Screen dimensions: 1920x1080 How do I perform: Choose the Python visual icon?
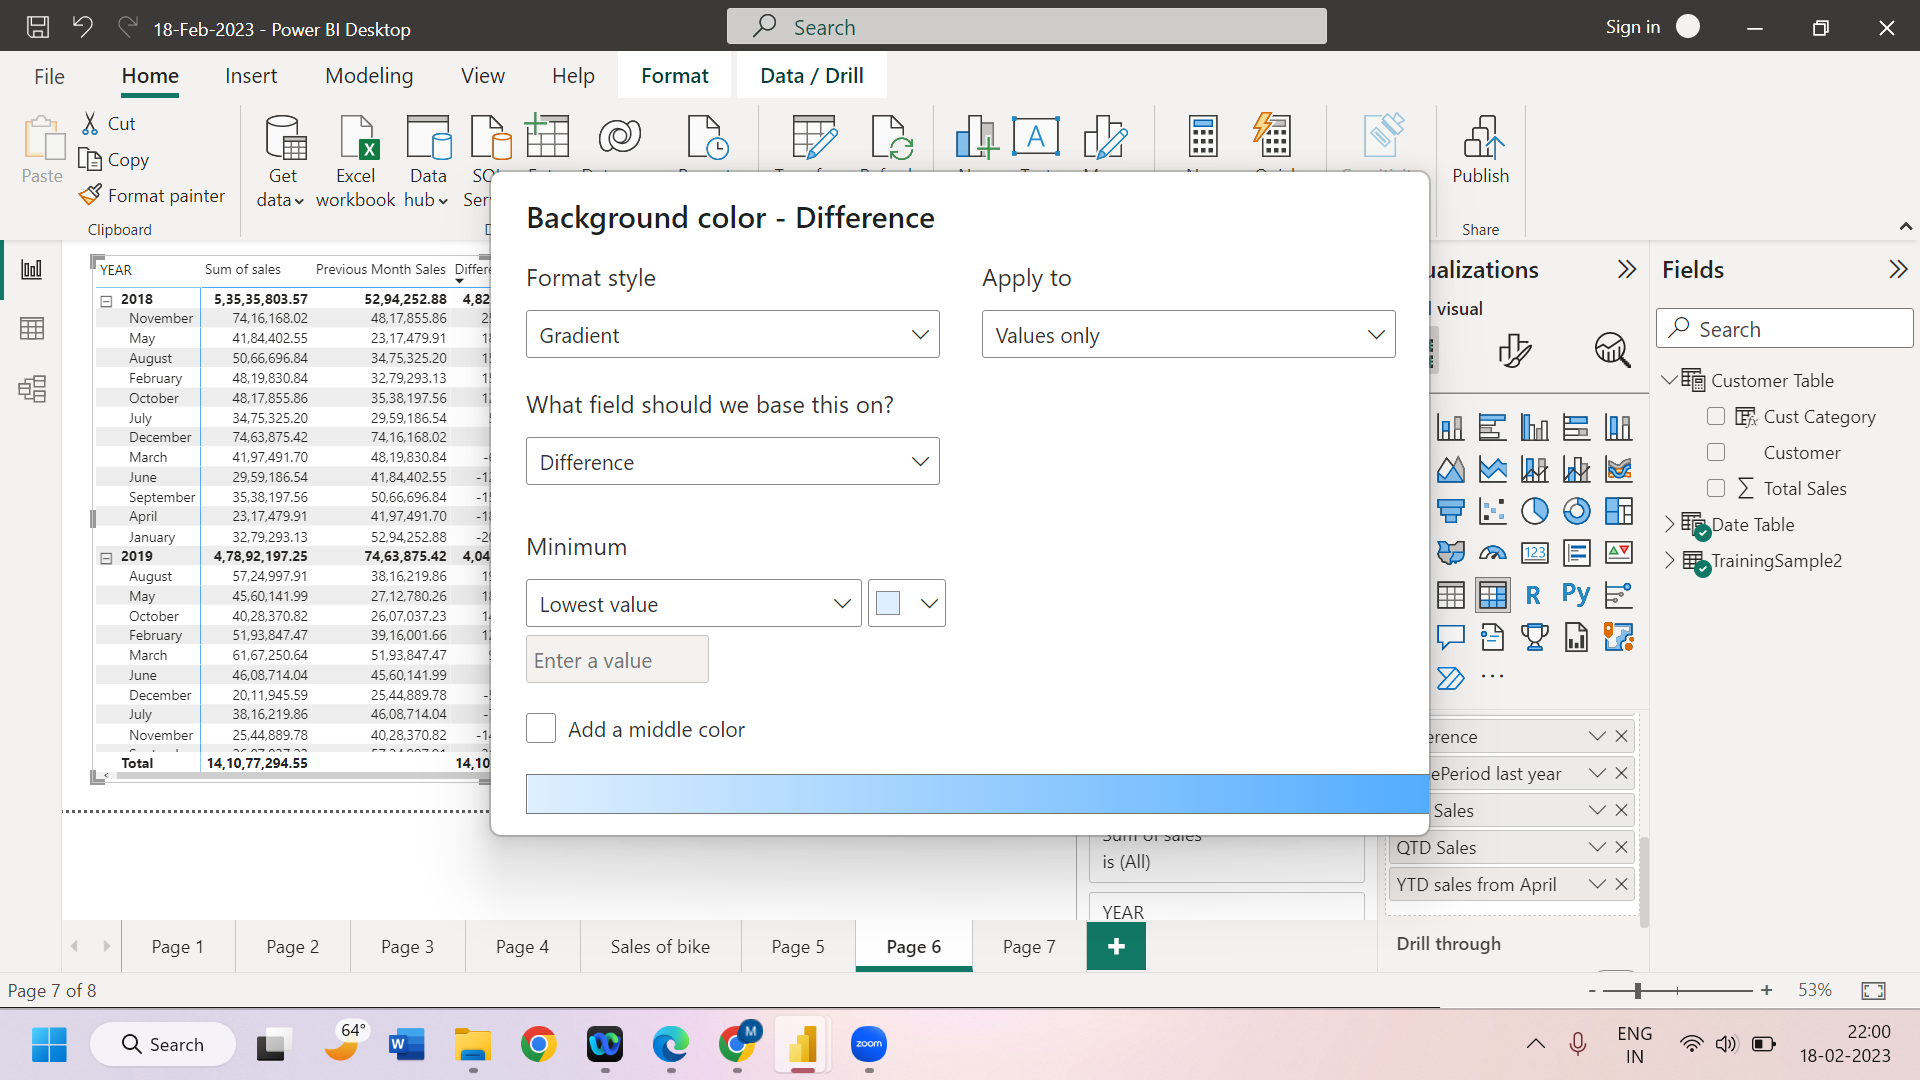[1576, 595]
